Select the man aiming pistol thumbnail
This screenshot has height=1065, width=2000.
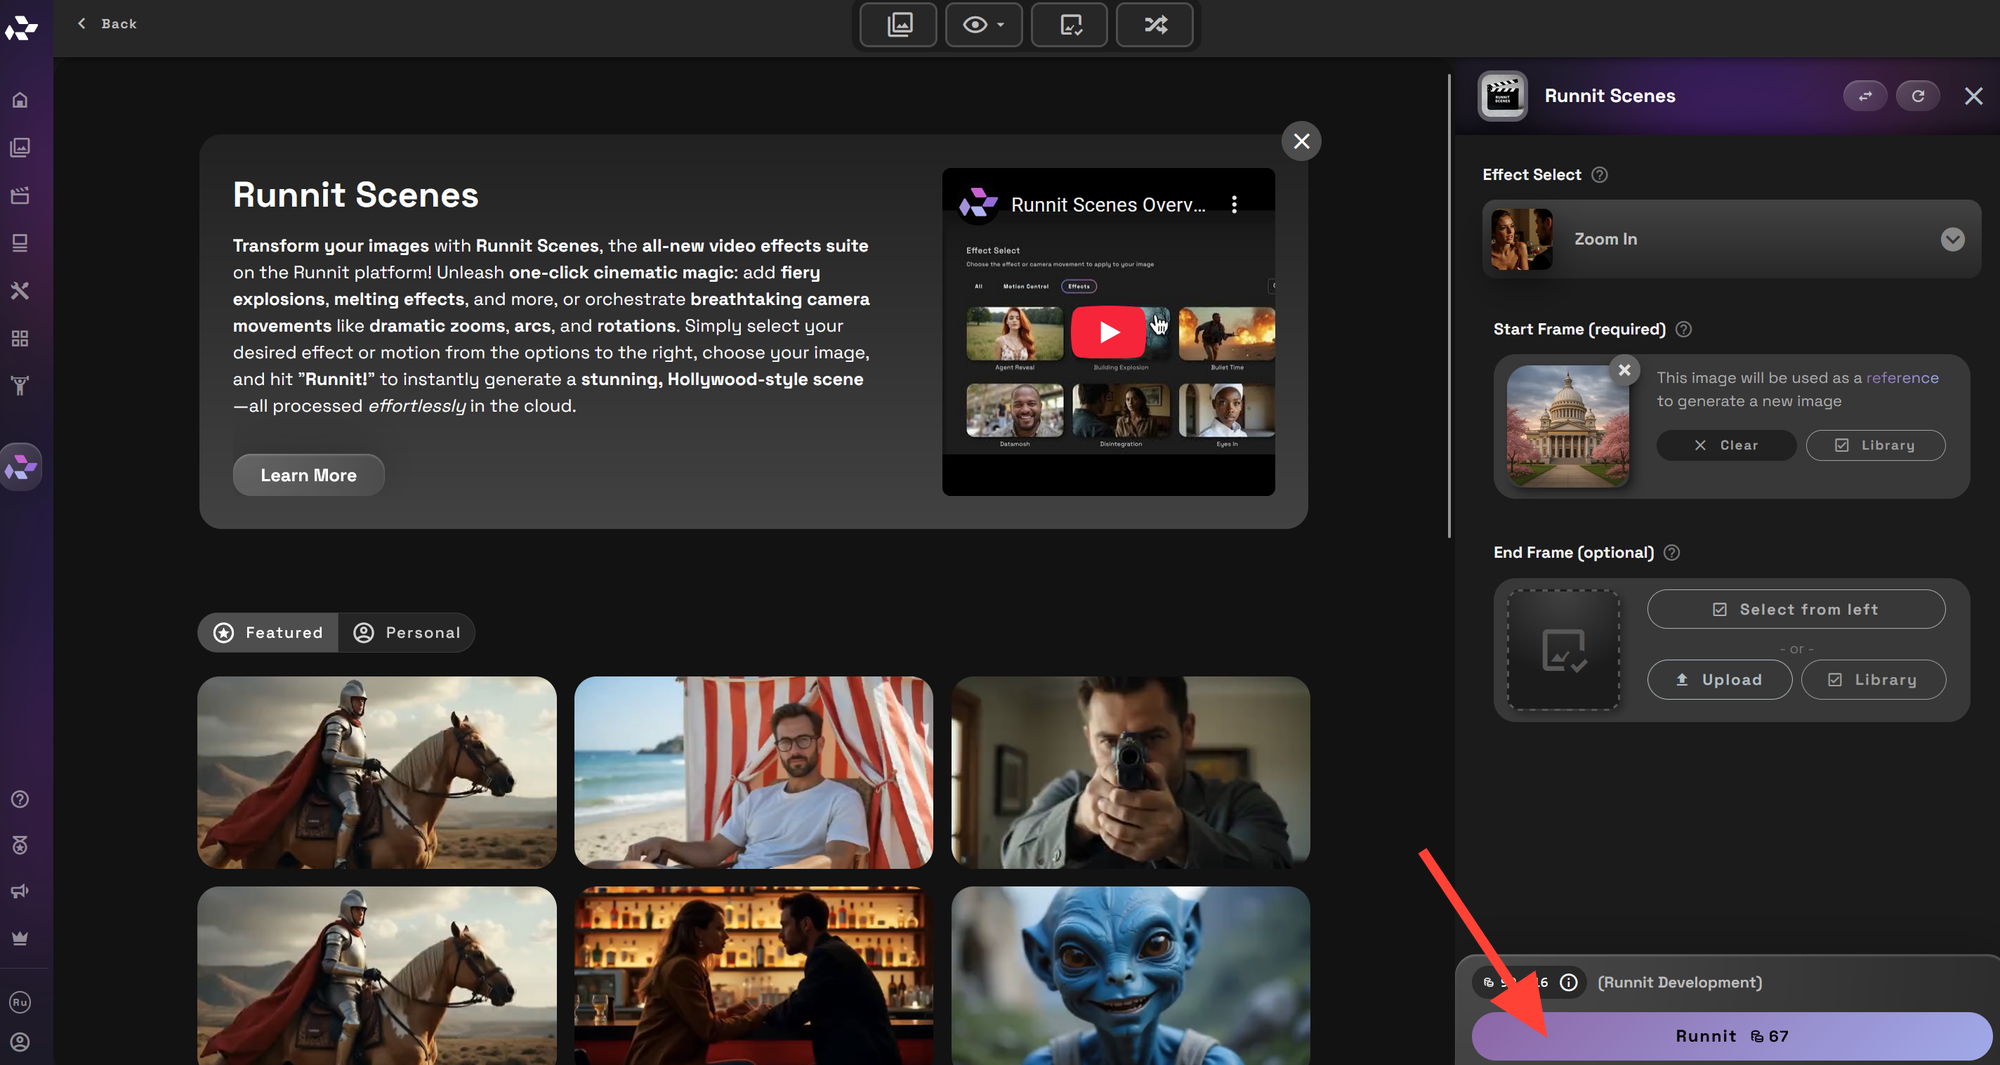point(1130,772)
